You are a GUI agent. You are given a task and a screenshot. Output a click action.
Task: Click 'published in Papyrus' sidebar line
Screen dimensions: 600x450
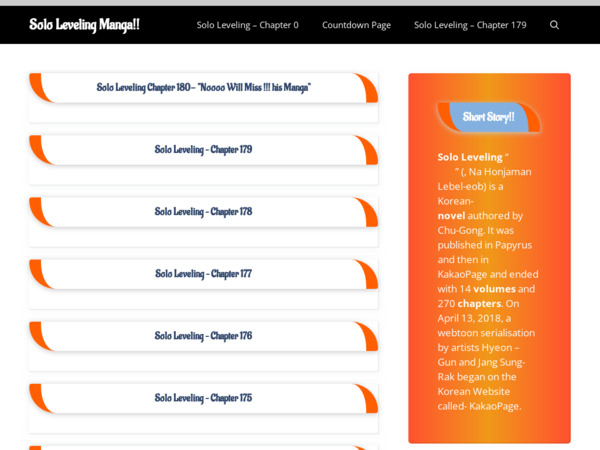pos(485,245)
